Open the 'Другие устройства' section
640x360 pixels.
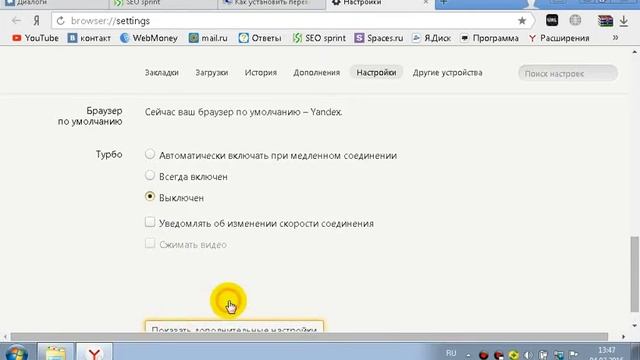[447, 73]
